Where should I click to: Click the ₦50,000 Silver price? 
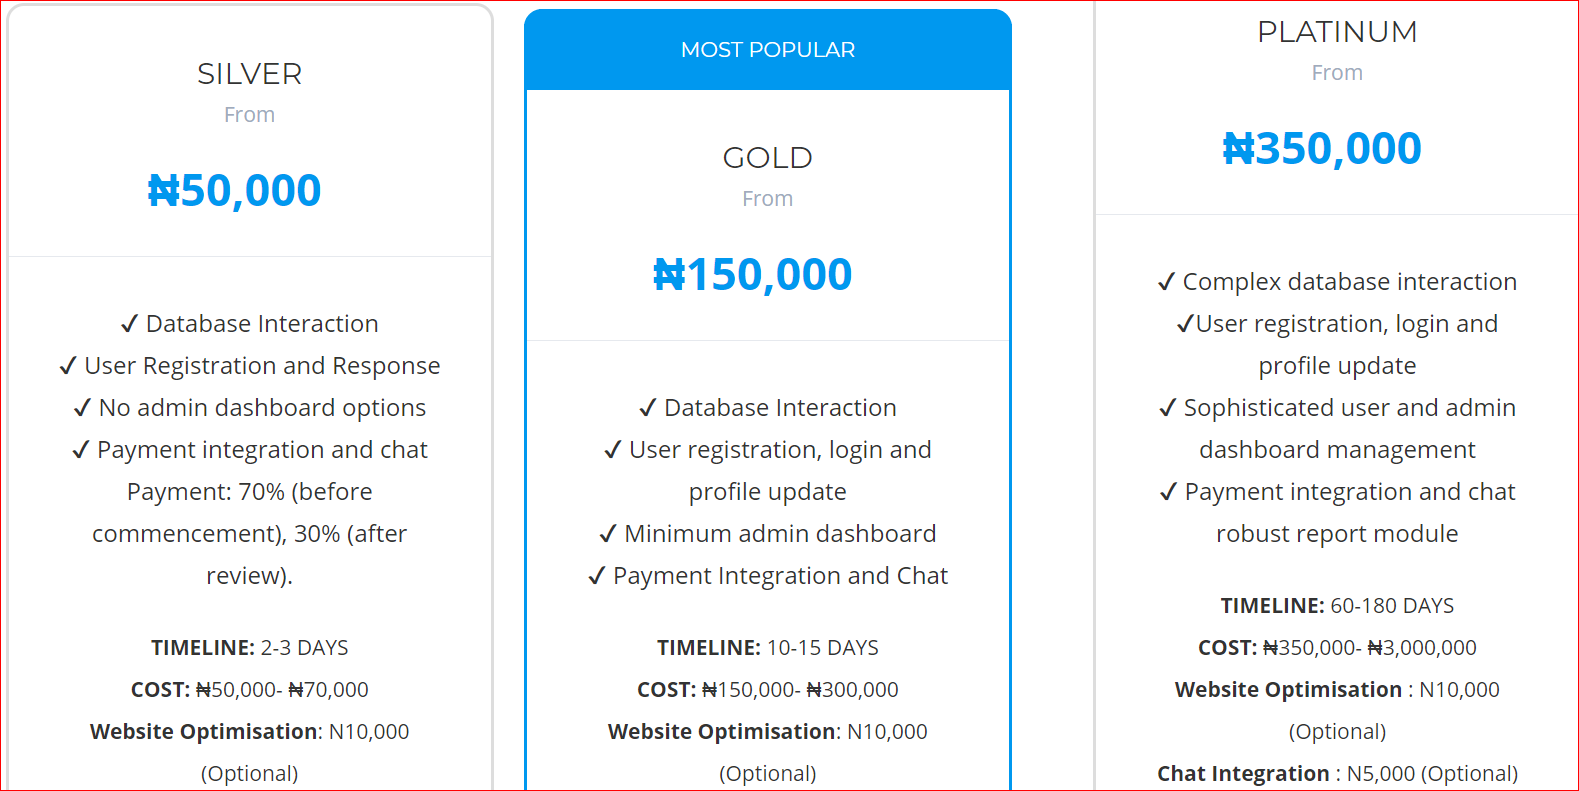coord(234,190)
